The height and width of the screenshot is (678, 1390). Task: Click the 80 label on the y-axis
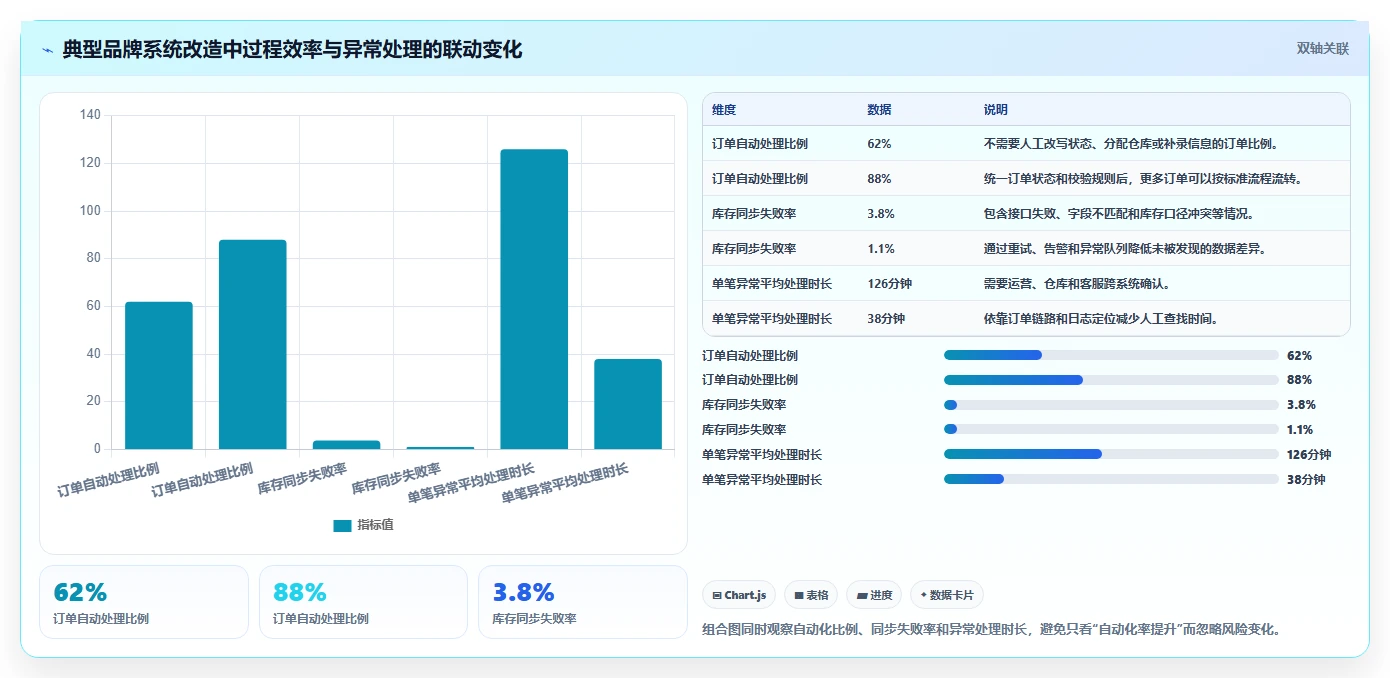coord(93,258)
